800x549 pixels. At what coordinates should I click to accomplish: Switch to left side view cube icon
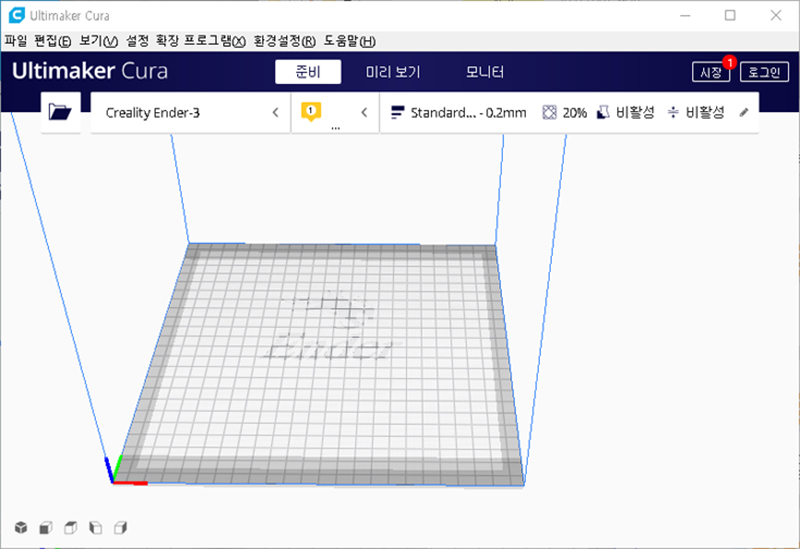[x=95, y=527]
